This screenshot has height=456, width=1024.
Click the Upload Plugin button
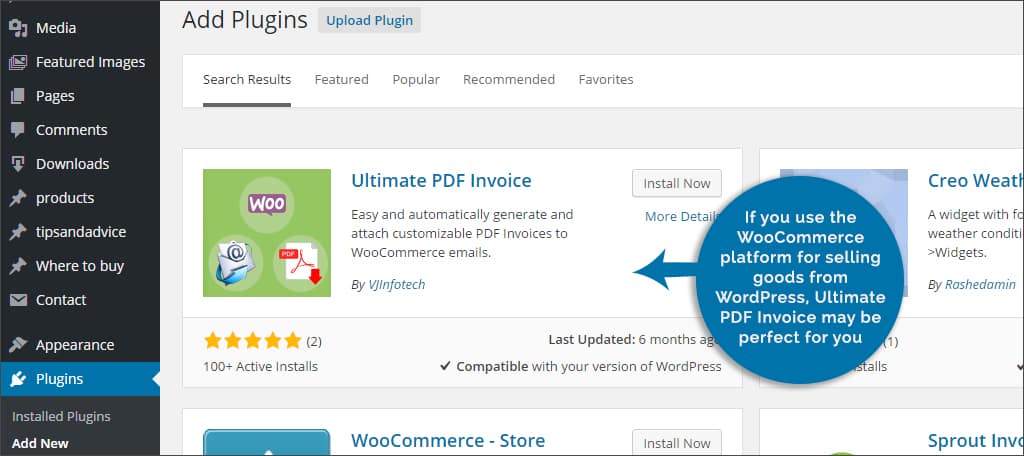370,20
